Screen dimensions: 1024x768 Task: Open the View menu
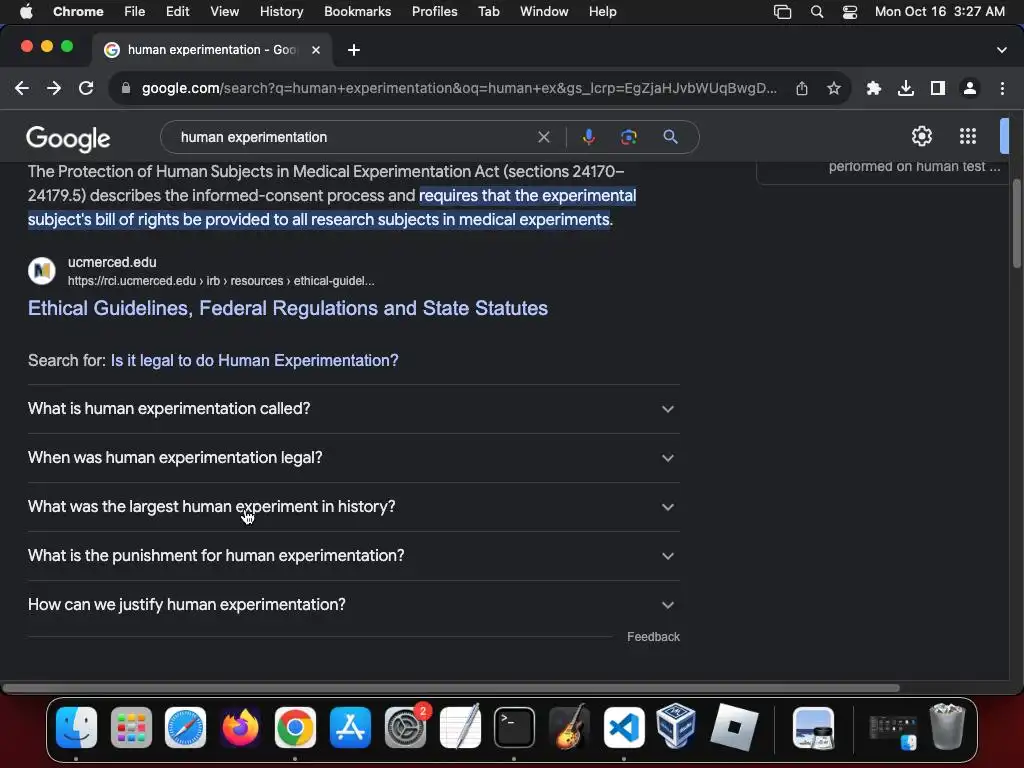224,12
